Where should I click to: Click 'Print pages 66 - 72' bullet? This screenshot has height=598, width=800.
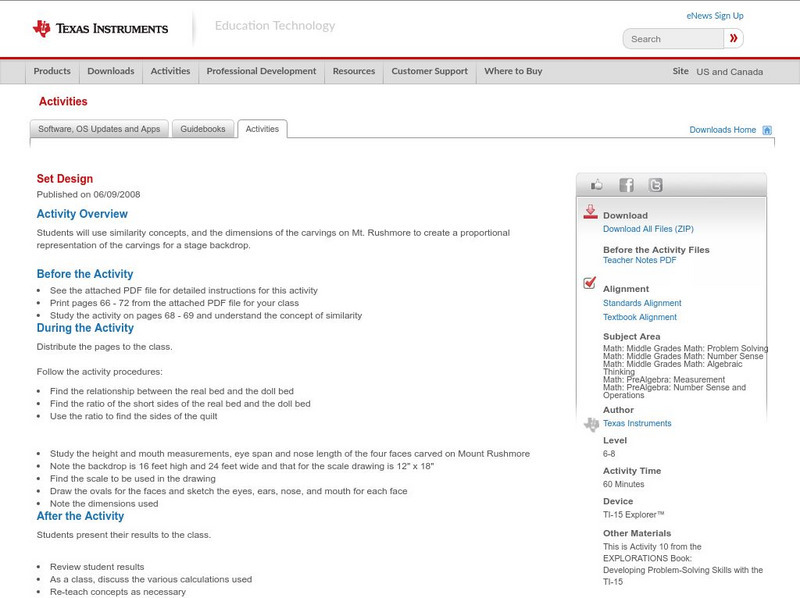pyautogui.click(x=174, y=303)
